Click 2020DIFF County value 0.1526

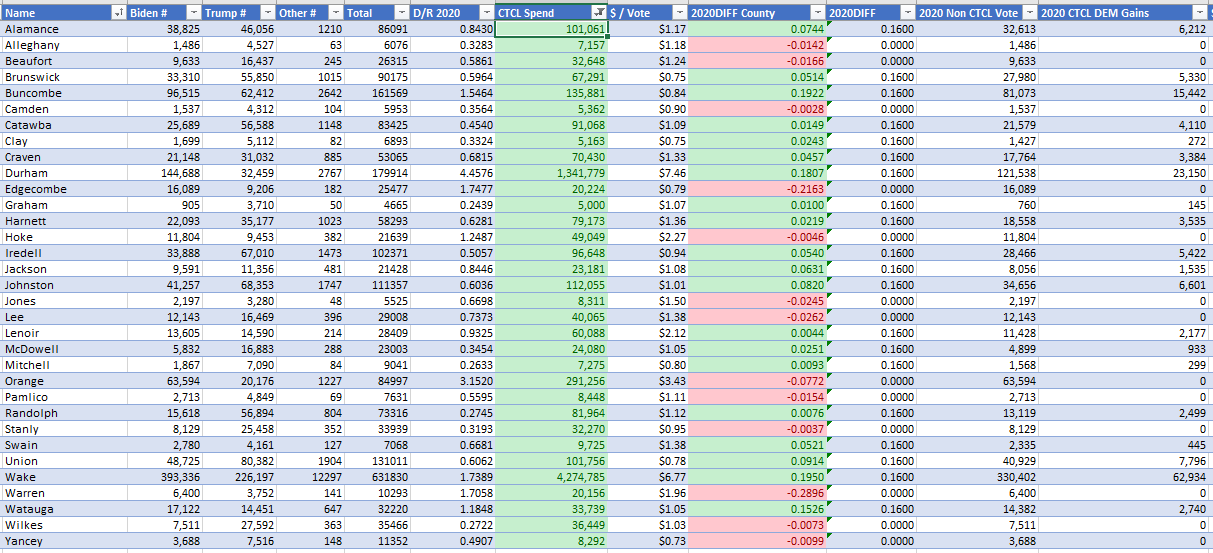click(807, 509)
